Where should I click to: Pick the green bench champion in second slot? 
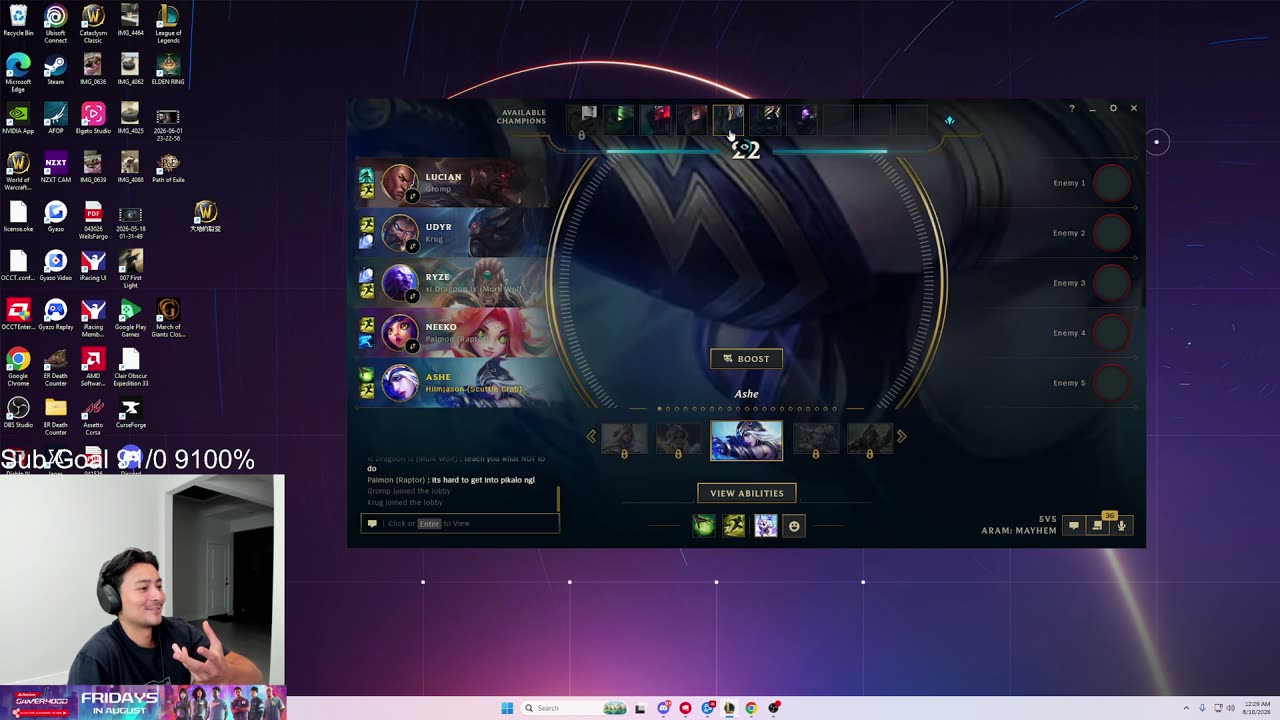click(619, 120)
